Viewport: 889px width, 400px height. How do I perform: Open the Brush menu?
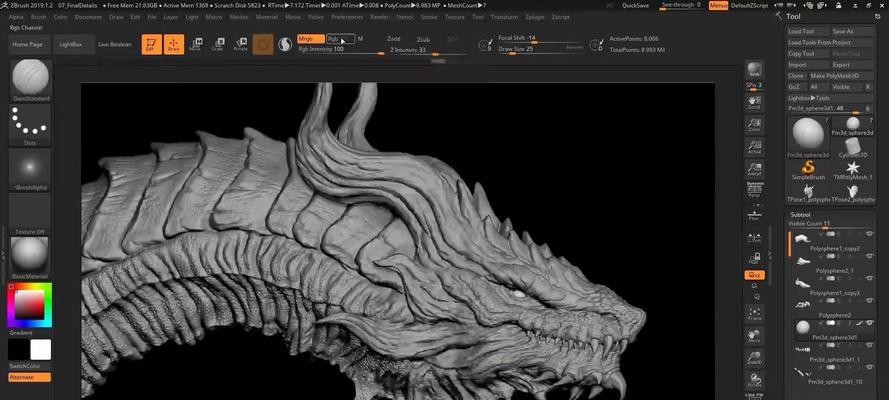point(39,17)
